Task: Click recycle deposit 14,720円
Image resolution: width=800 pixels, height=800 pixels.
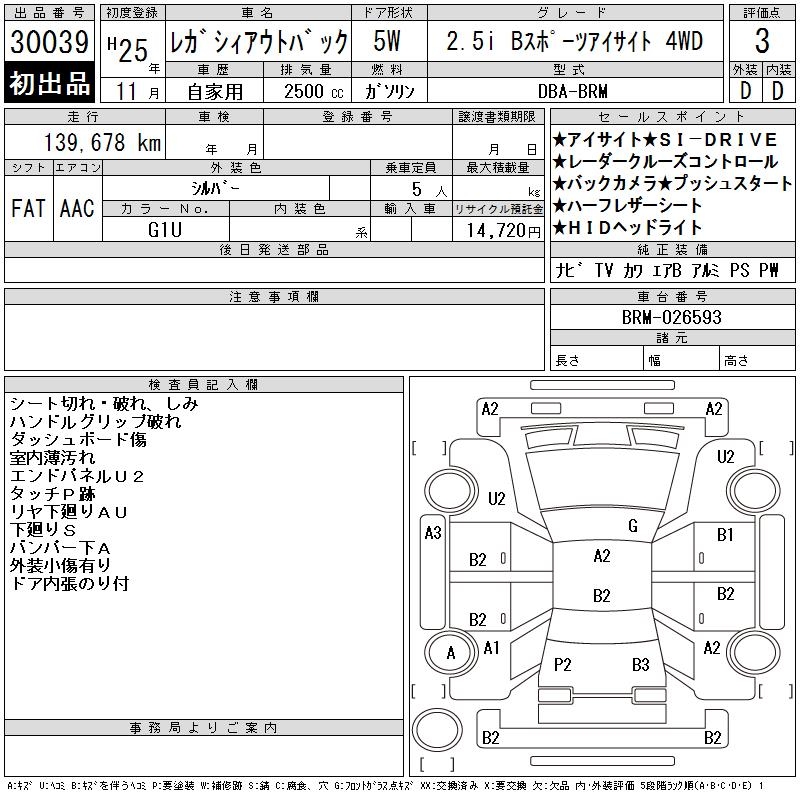Action: [503, 230]
